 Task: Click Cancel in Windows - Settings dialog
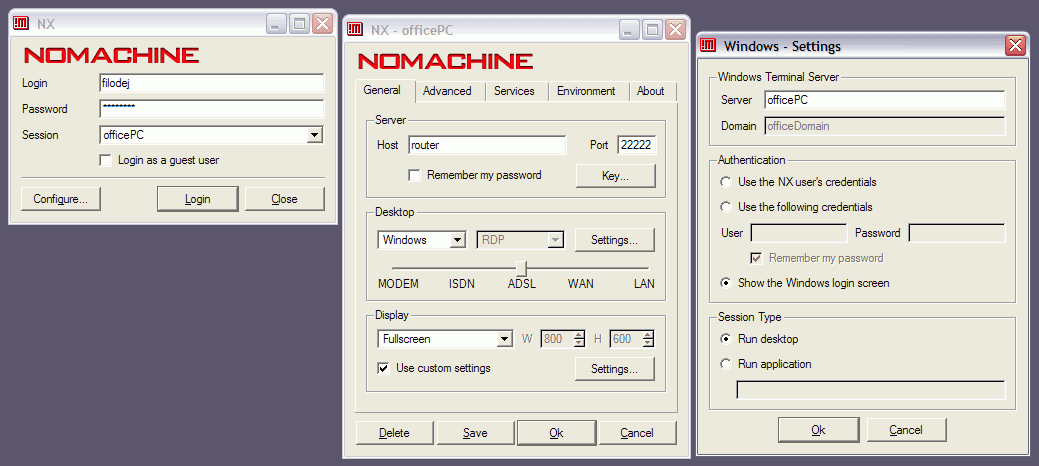(x=906, y=430)
